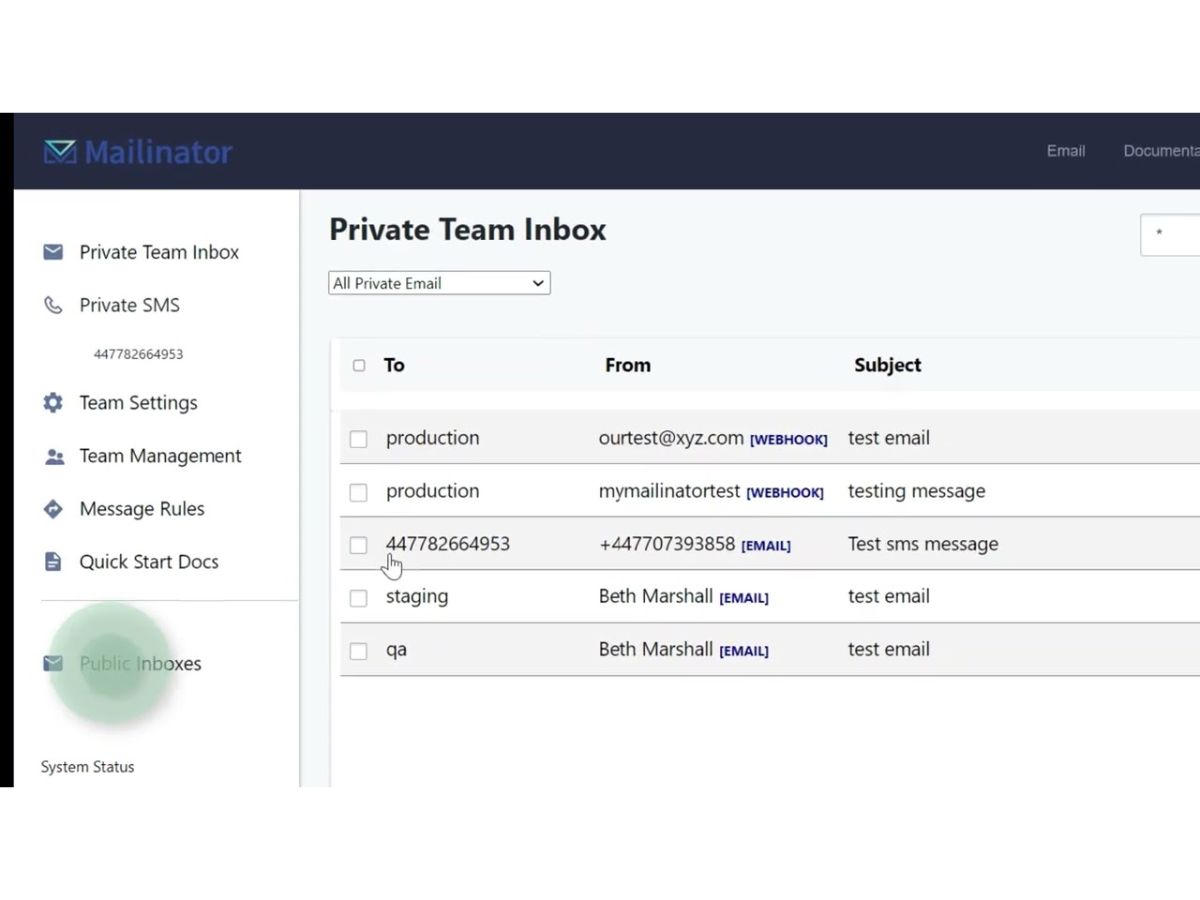Click the Private SMS phone icon
This screenshot has width=1200, height=900.
[53, 305]
